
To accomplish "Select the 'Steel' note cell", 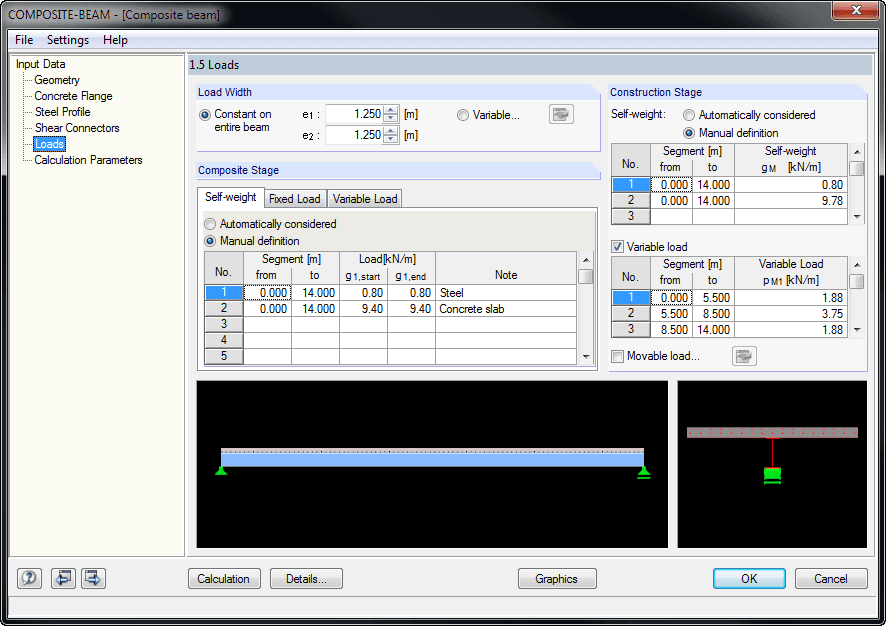I will point(506,293).
